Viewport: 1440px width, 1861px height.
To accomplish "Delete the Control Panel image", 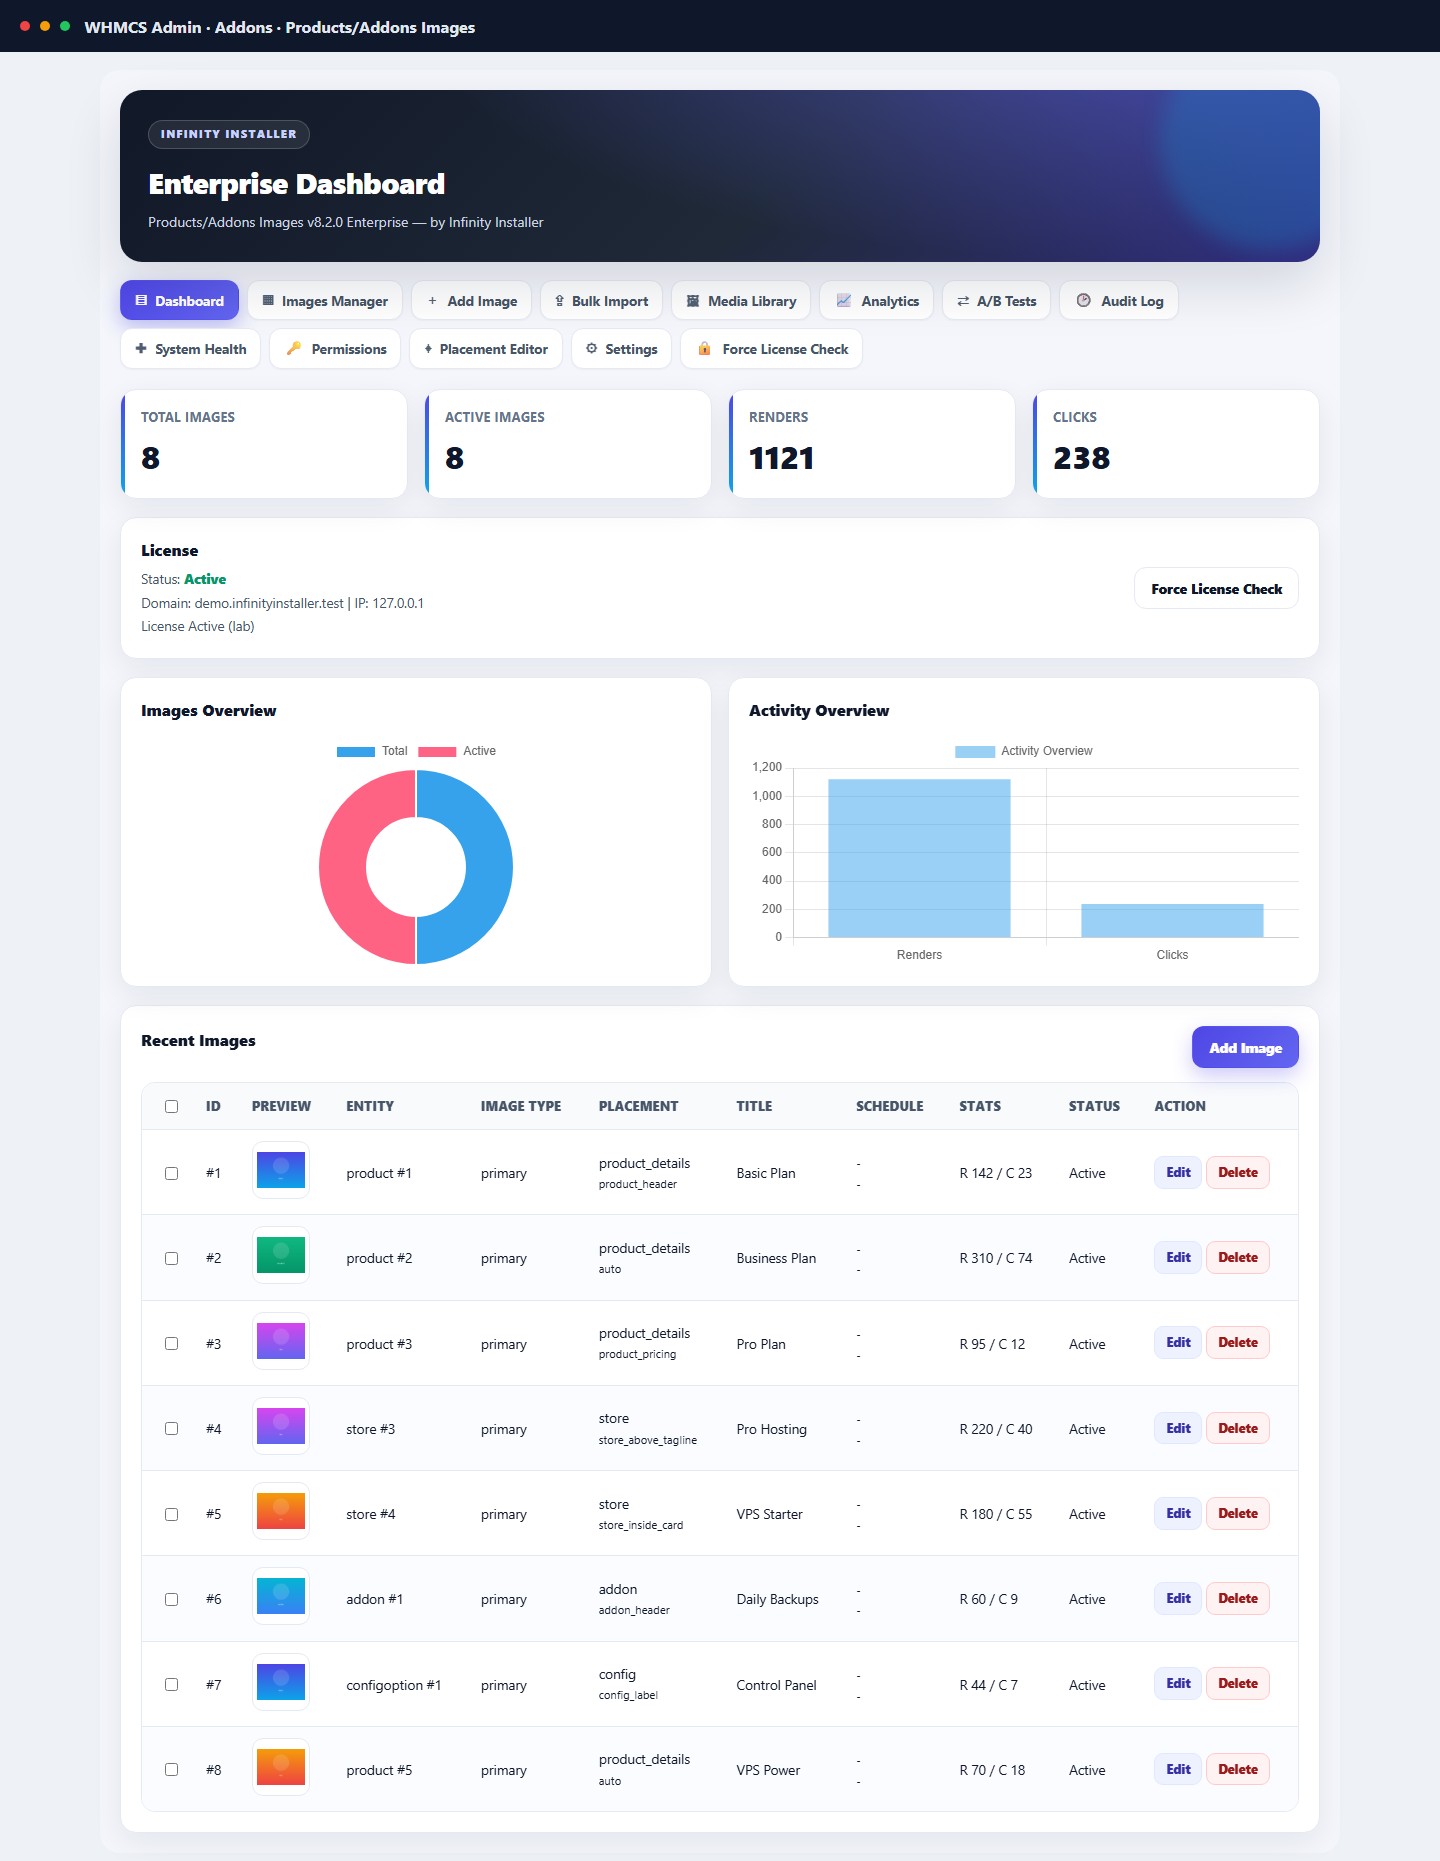I will [1238, 1683].
